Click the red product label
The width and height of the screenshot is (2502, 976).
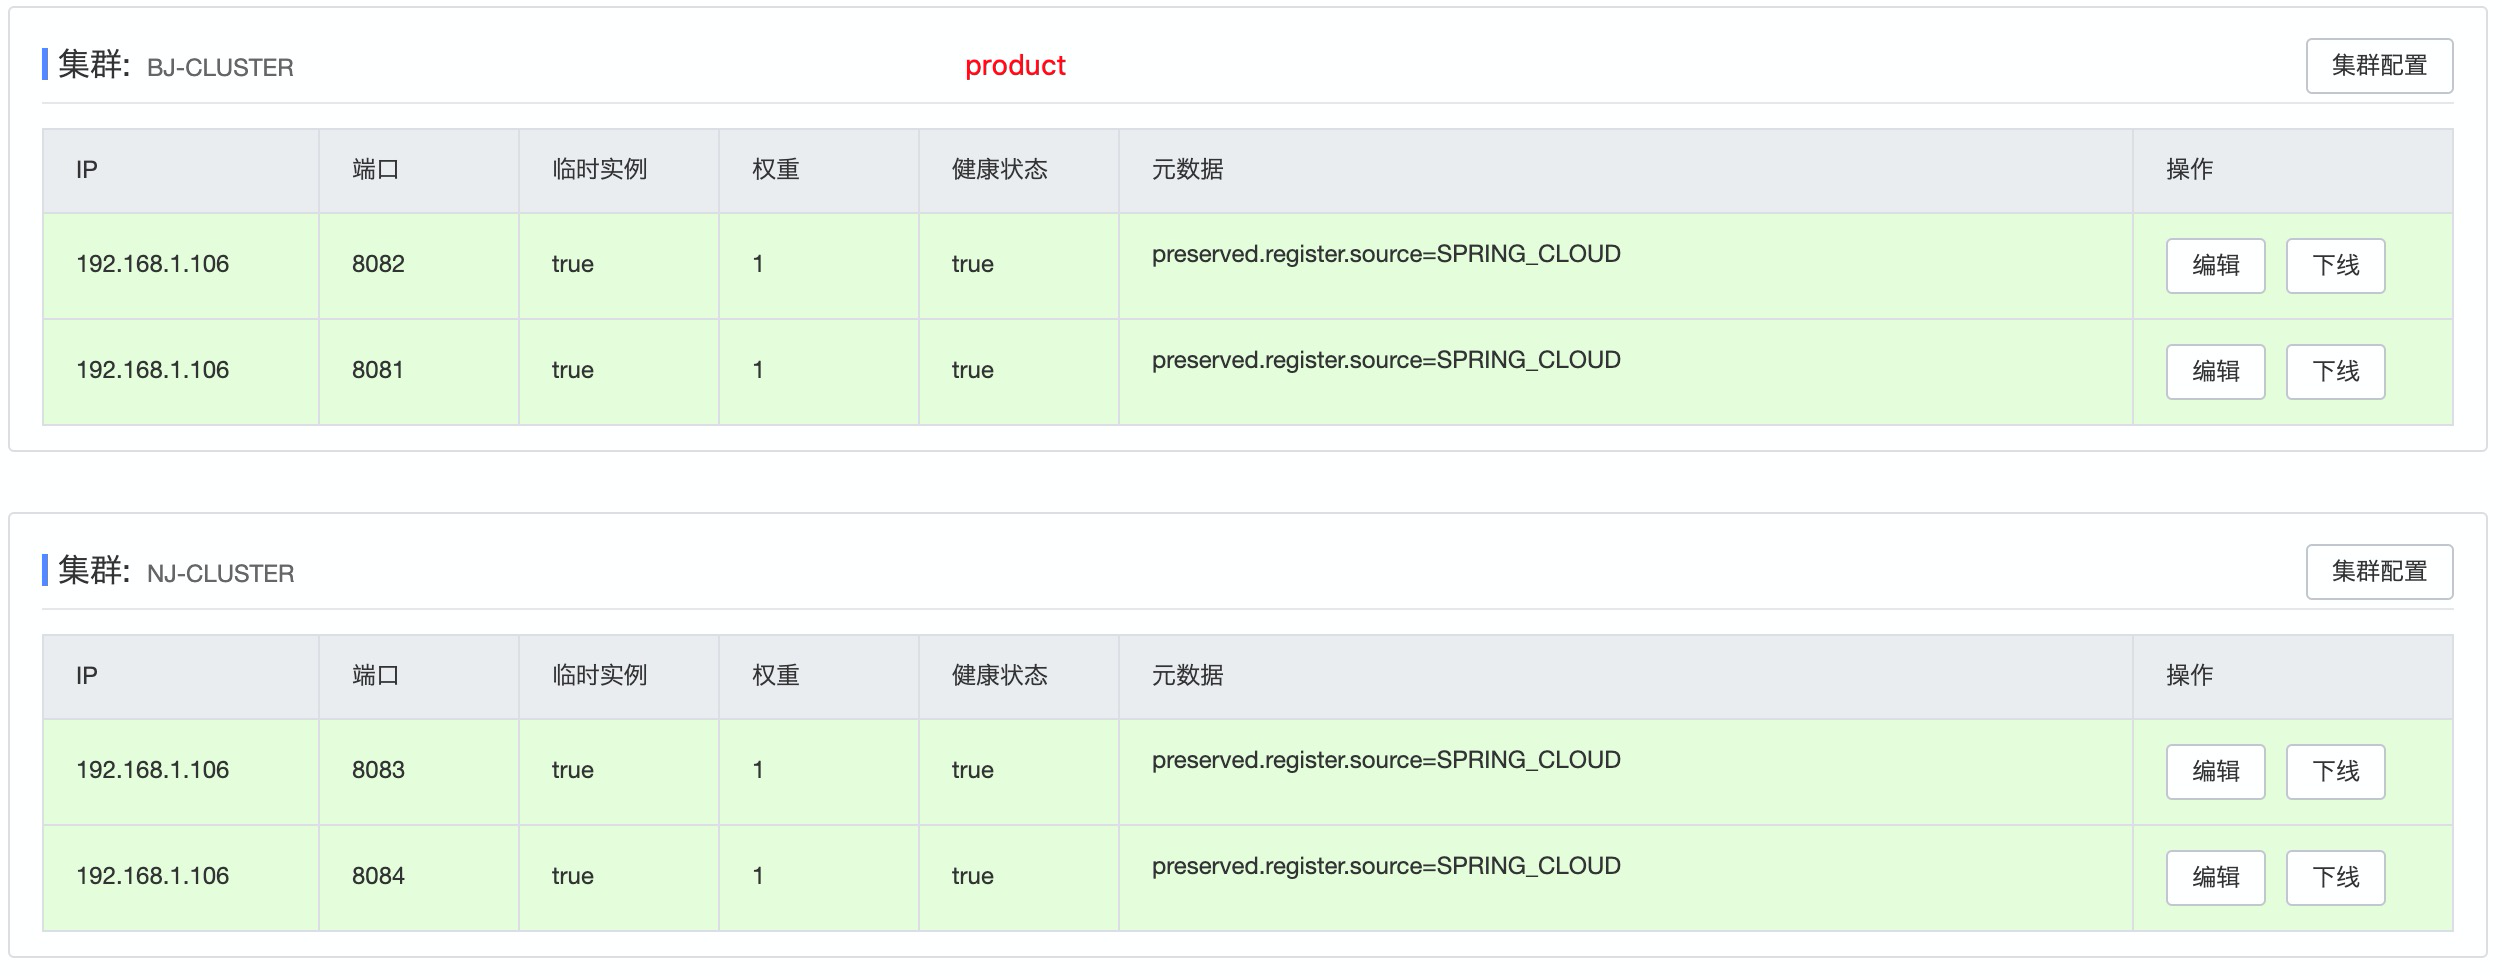click(x=1014, y=66)
